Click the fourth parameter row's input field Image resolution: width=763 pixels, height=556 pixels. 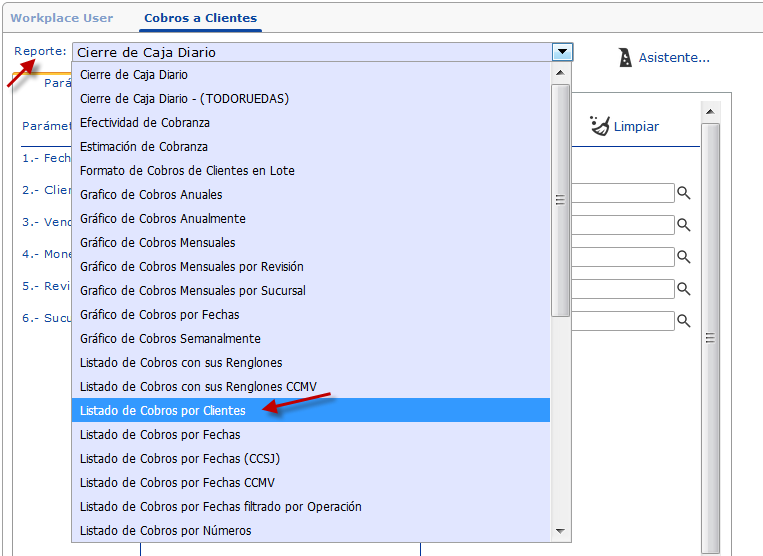[x=623, y=289]
